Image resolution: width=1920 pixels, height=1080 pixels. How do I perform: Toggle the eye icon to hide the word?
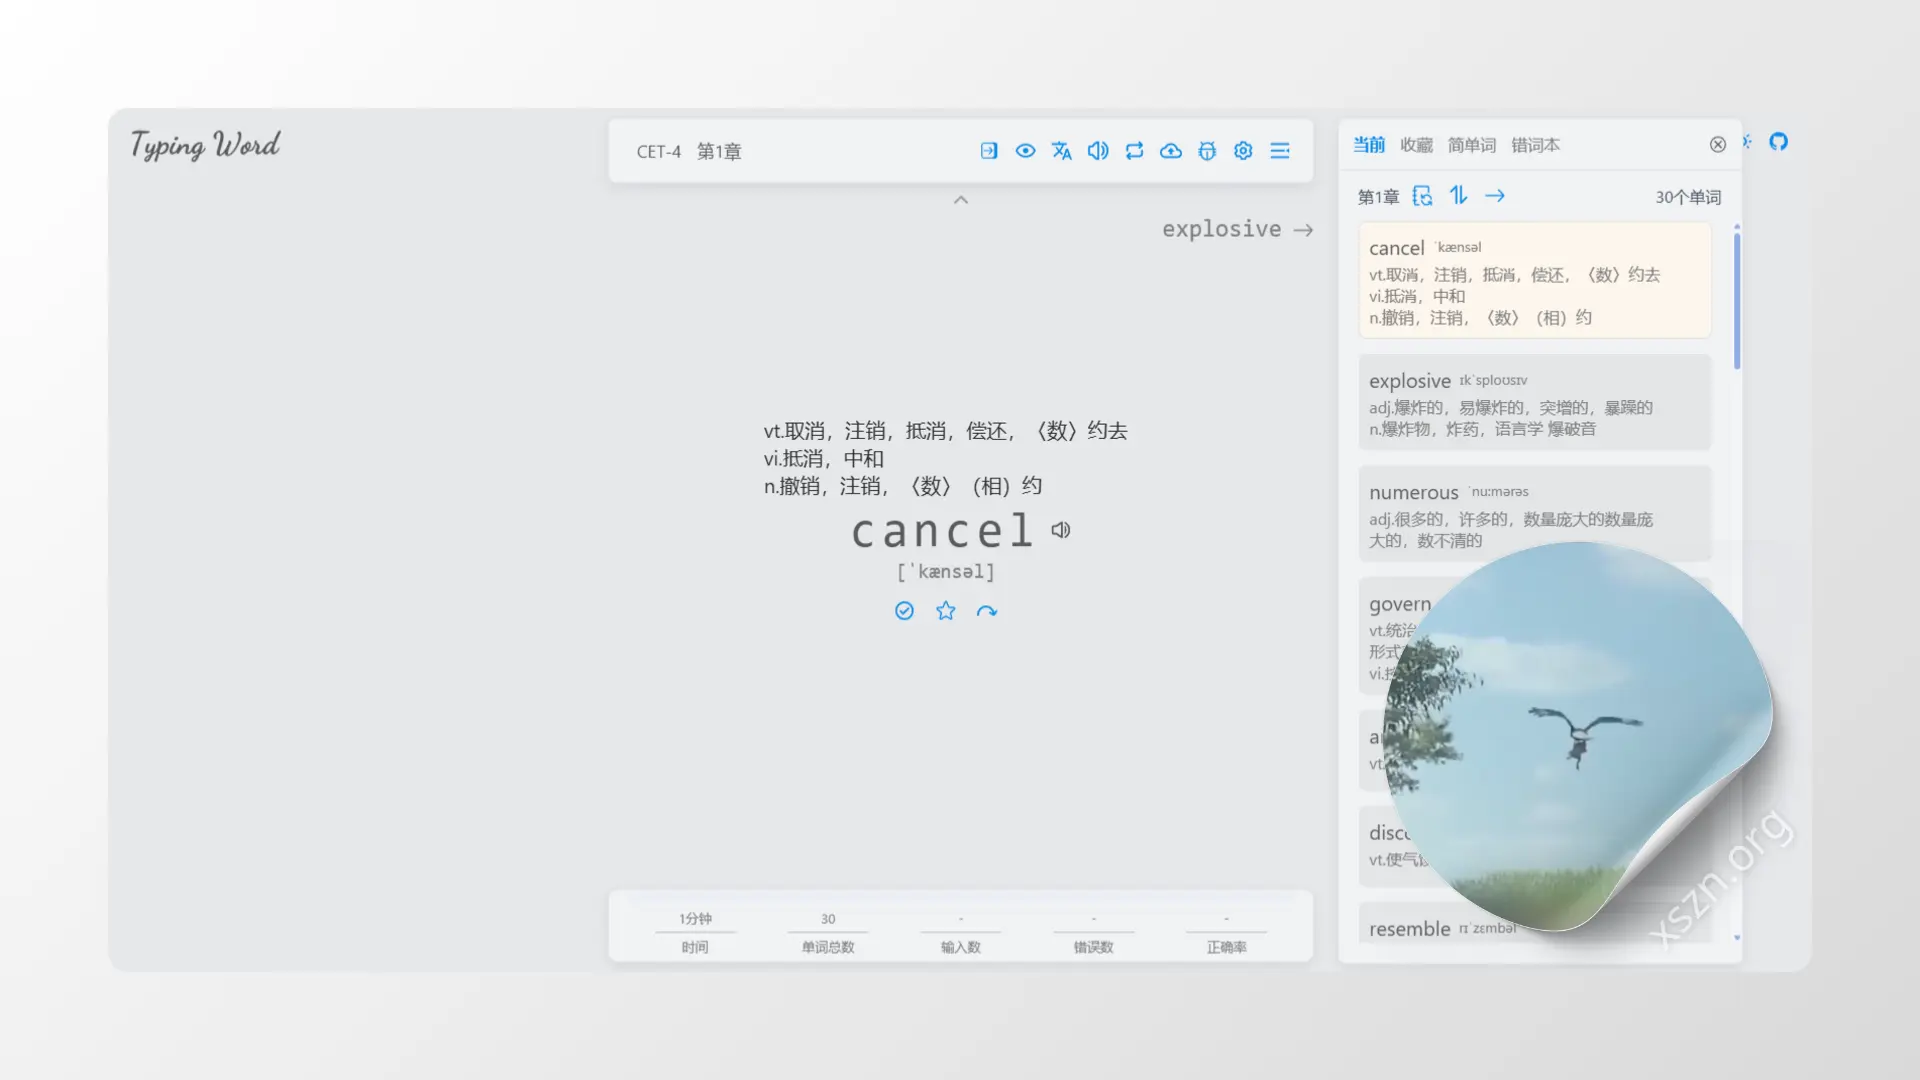point(1025,151)
